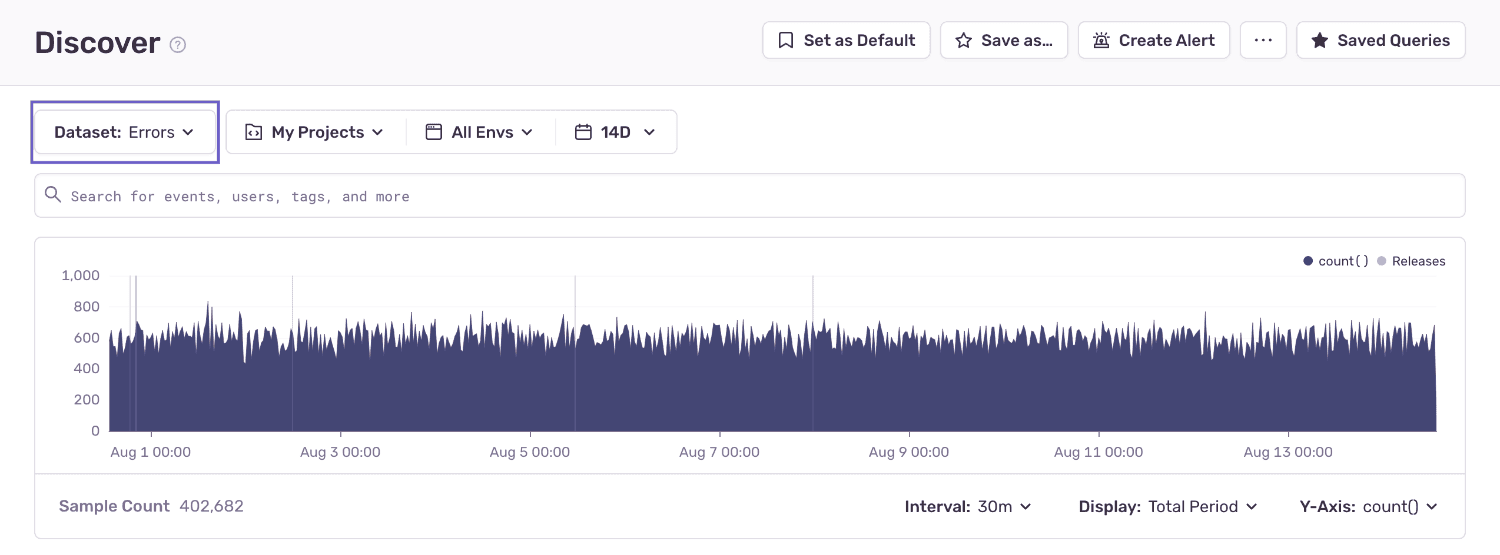Screen dimensions: 1500x555
Task: Open the Display Total Period dropdown
Action: tap(1167, 507)
